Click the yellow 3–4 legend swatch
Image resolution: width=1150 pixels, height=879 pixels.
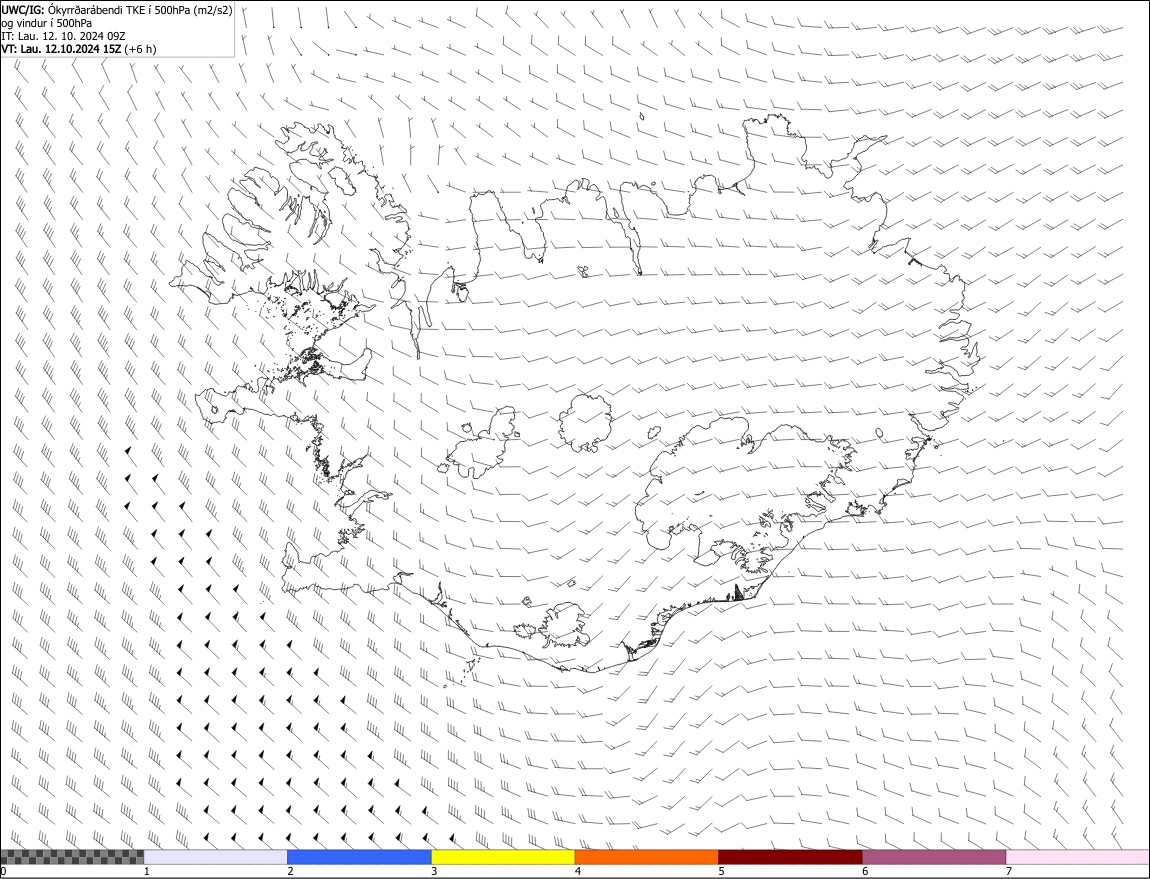point(503,856)
